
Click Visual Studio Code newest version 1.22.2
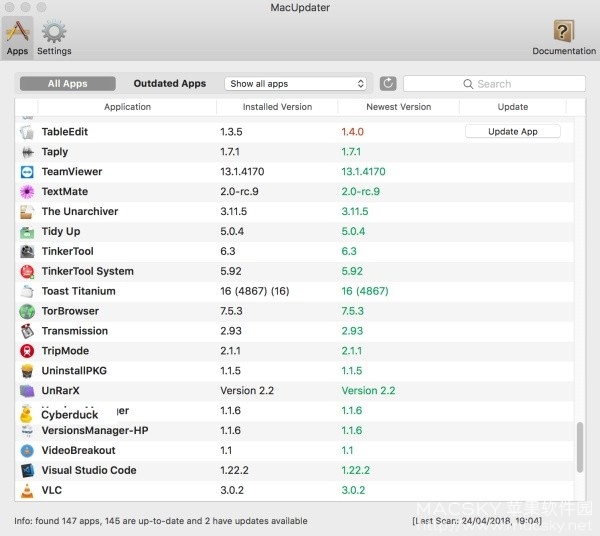(355, 470)
